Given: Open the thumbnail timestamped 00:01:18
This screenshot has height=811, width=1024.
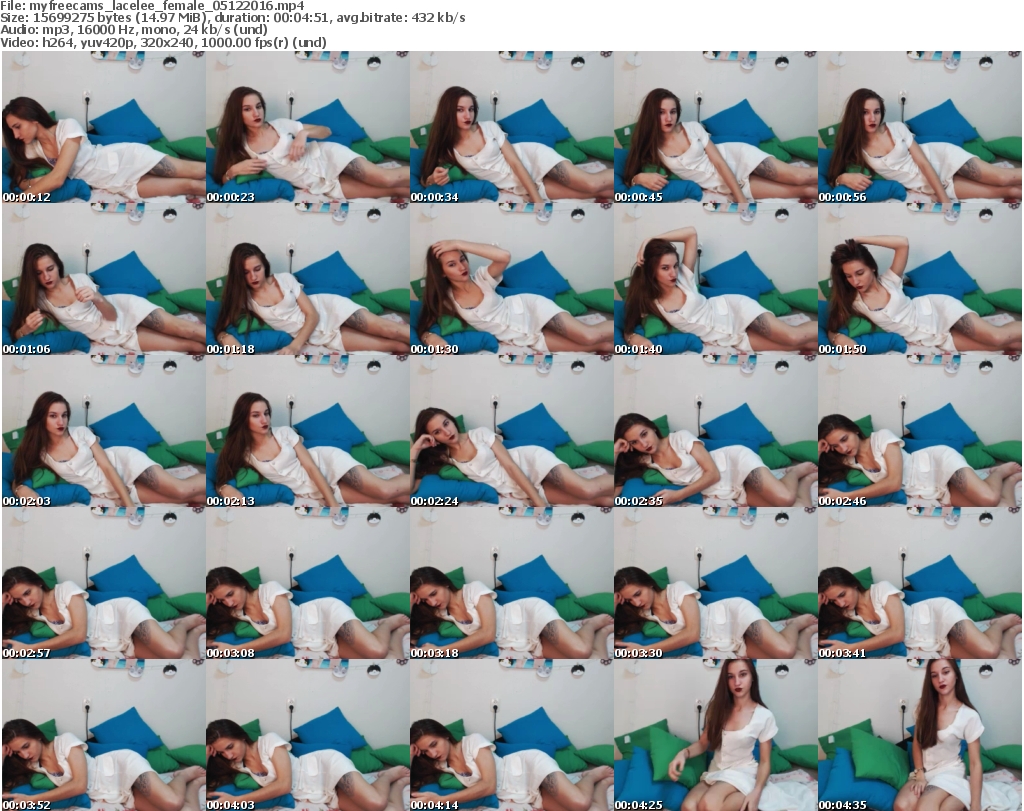Looking at the screenshot, I should click(307, 280).
